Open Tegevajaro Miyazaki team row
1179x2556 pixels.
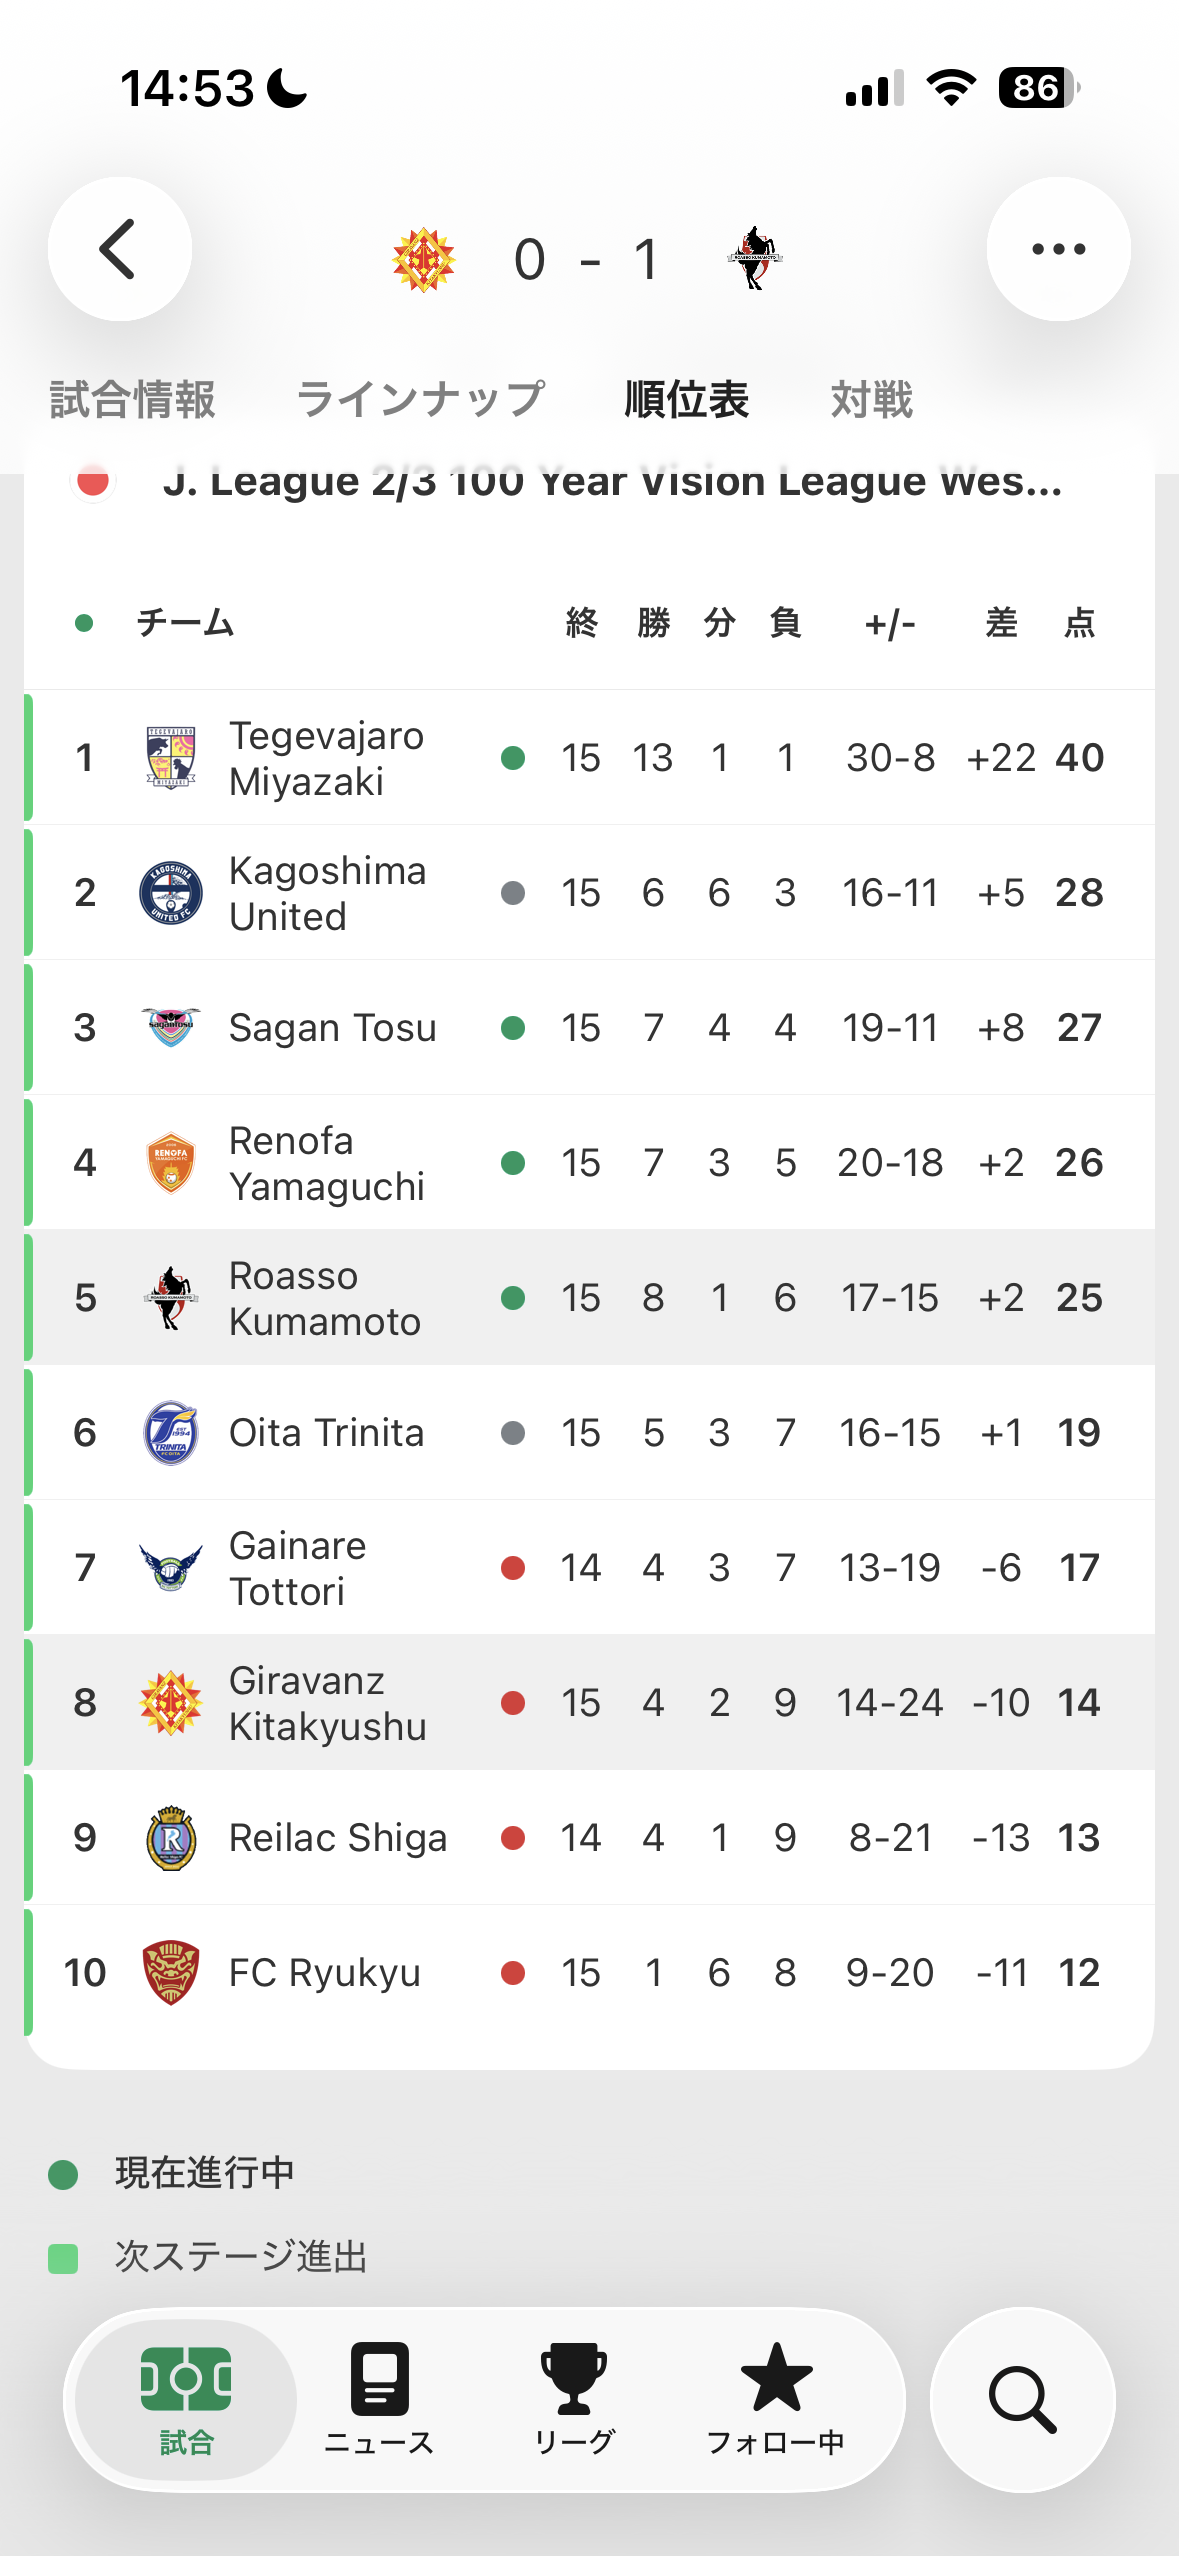coord(589,757)
